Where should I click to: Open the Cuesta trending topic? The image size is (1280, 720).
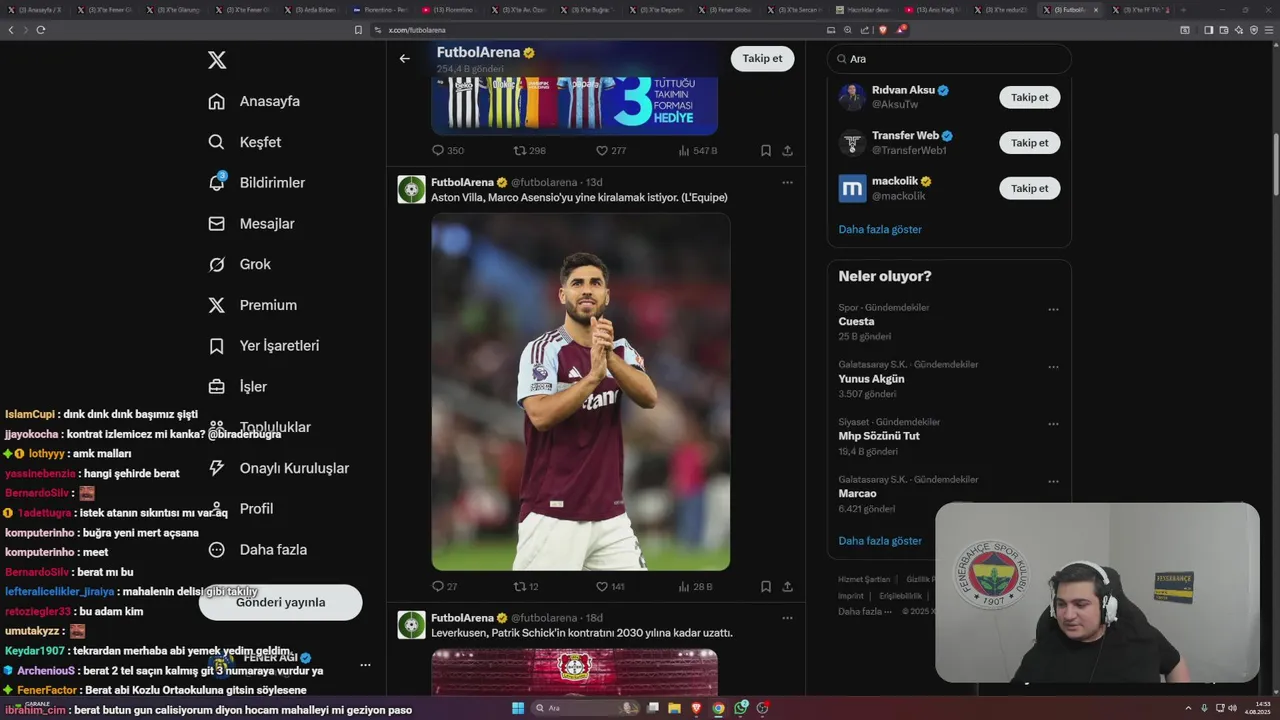tap(856, 322)
